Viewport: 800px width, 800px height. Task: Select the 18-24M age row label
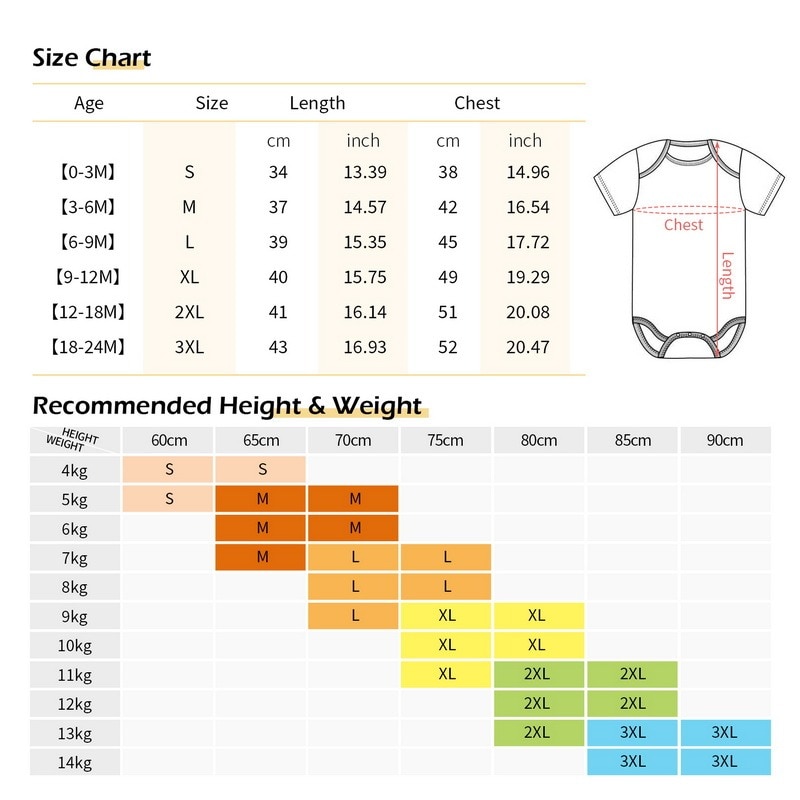pos(88,347)
